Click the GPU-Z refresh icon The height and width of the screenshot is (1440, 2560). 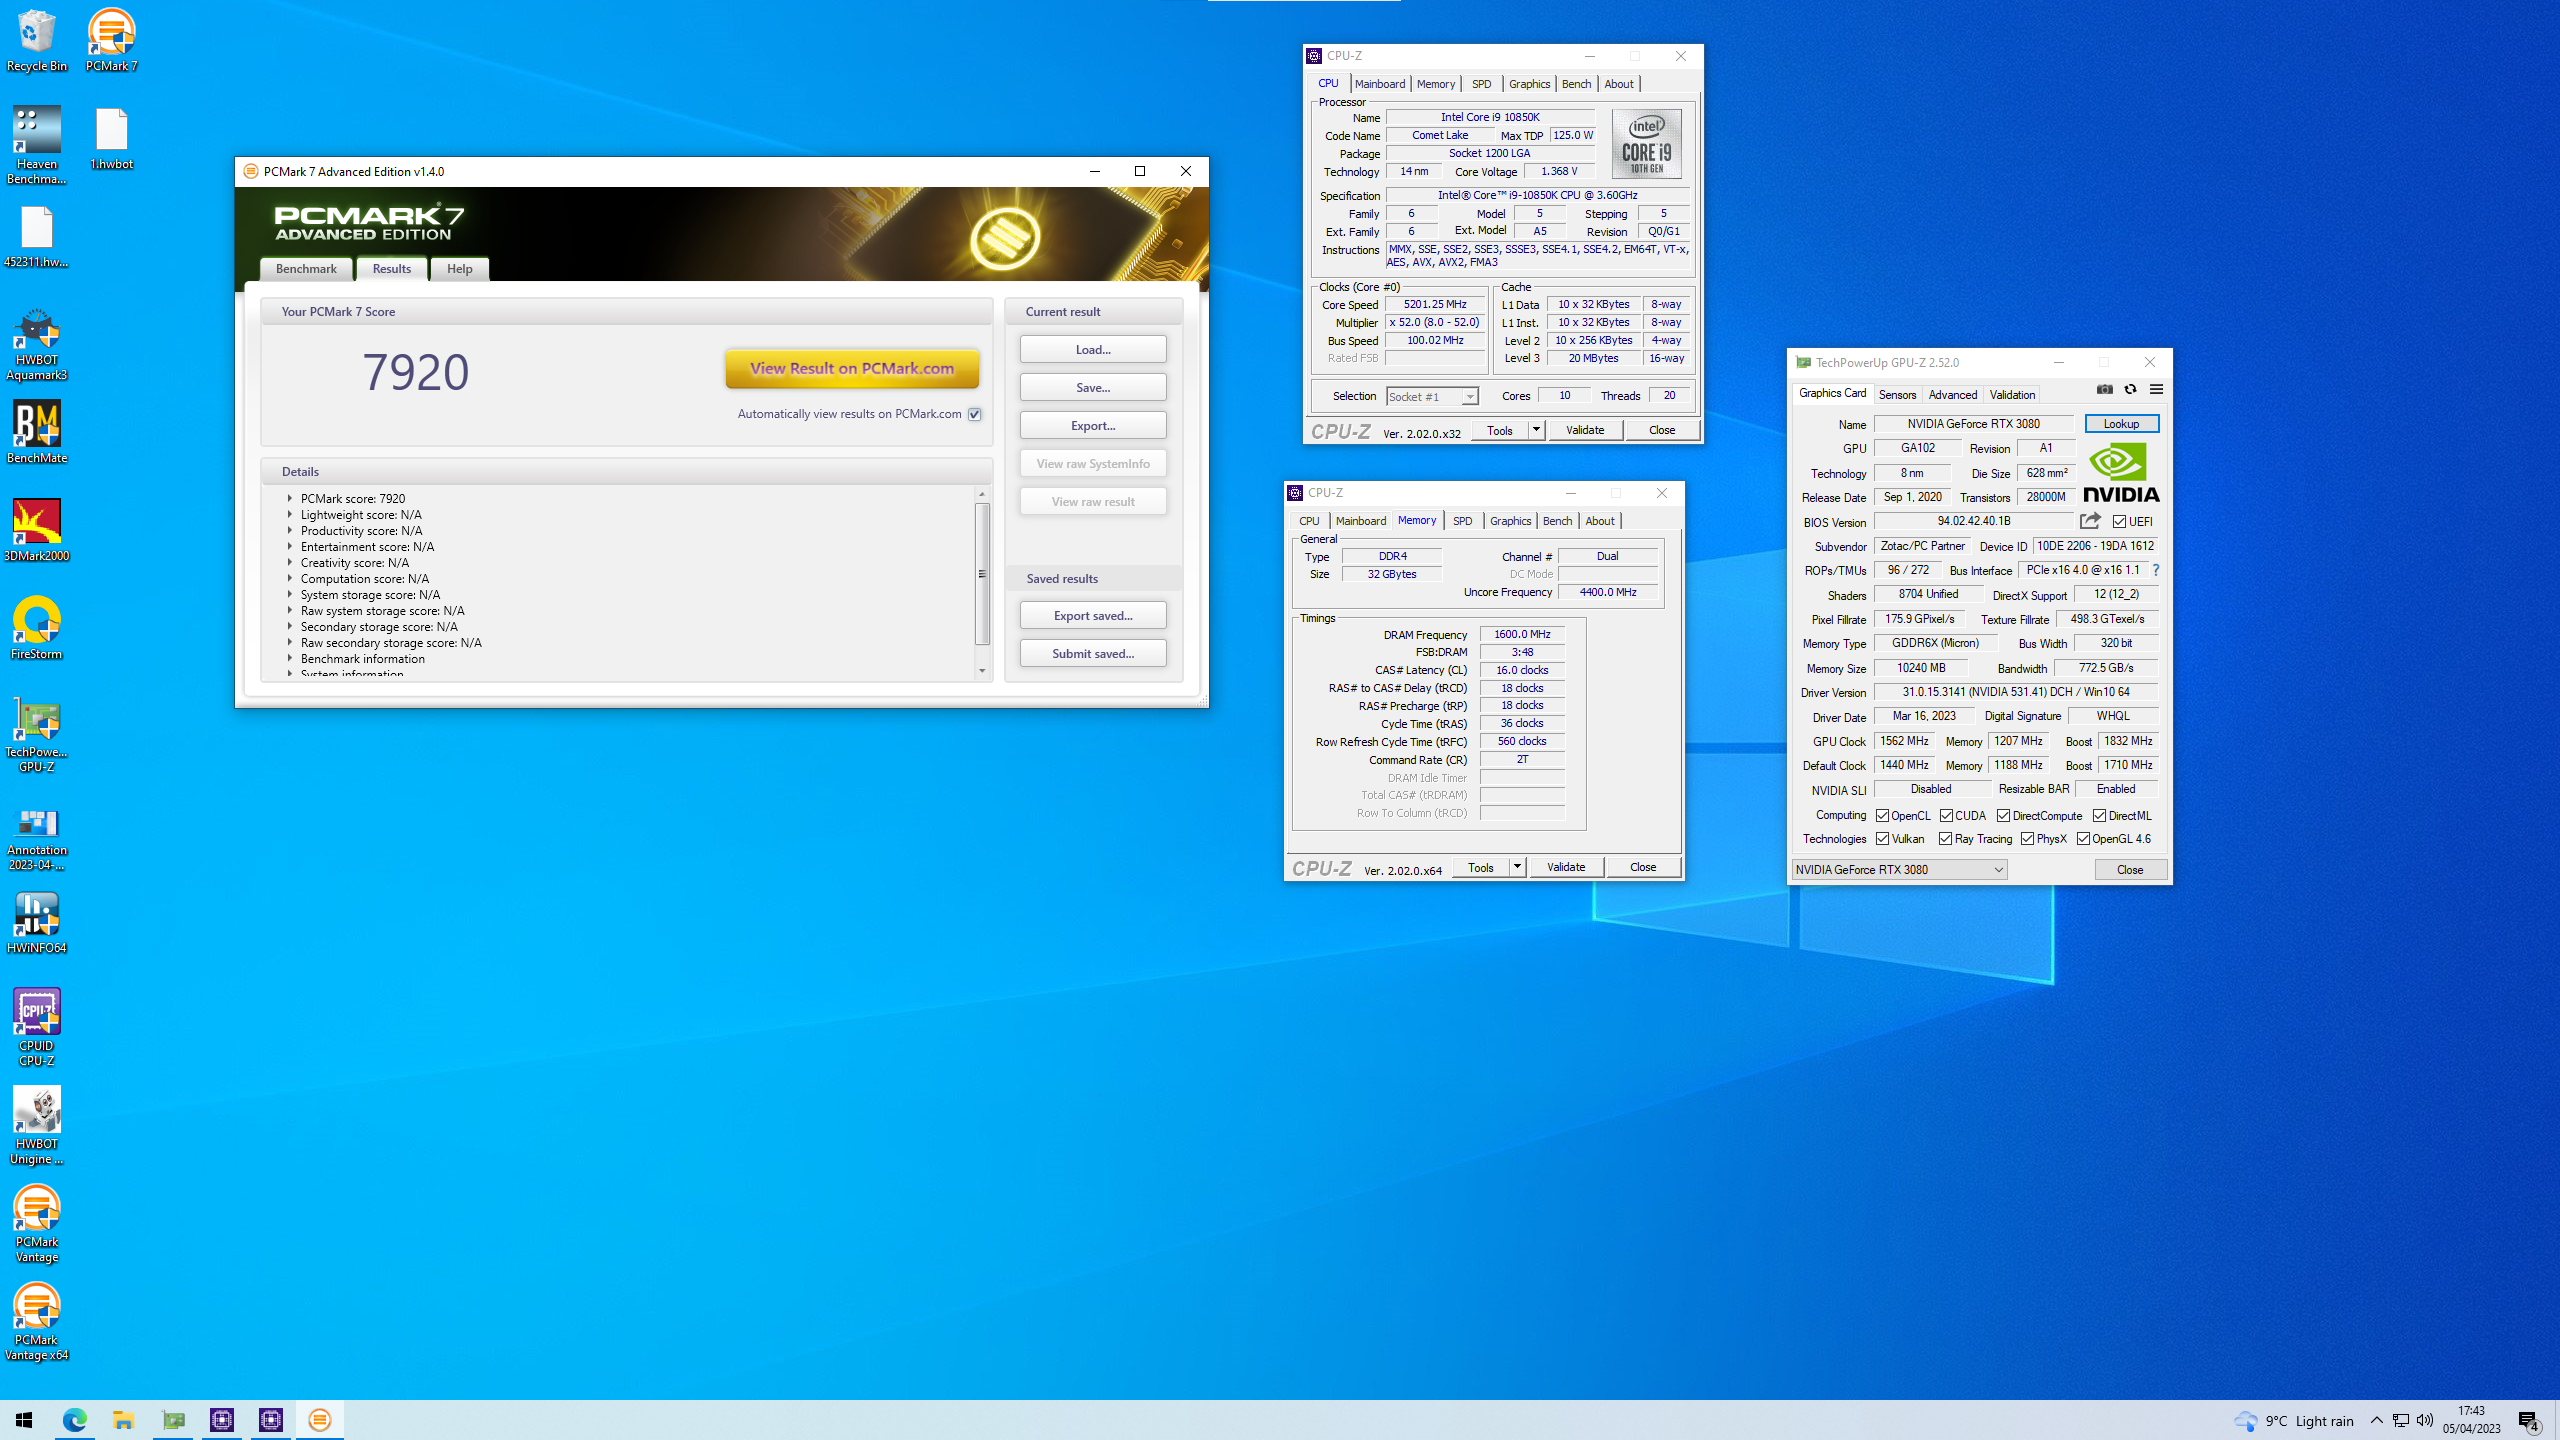2130,389
